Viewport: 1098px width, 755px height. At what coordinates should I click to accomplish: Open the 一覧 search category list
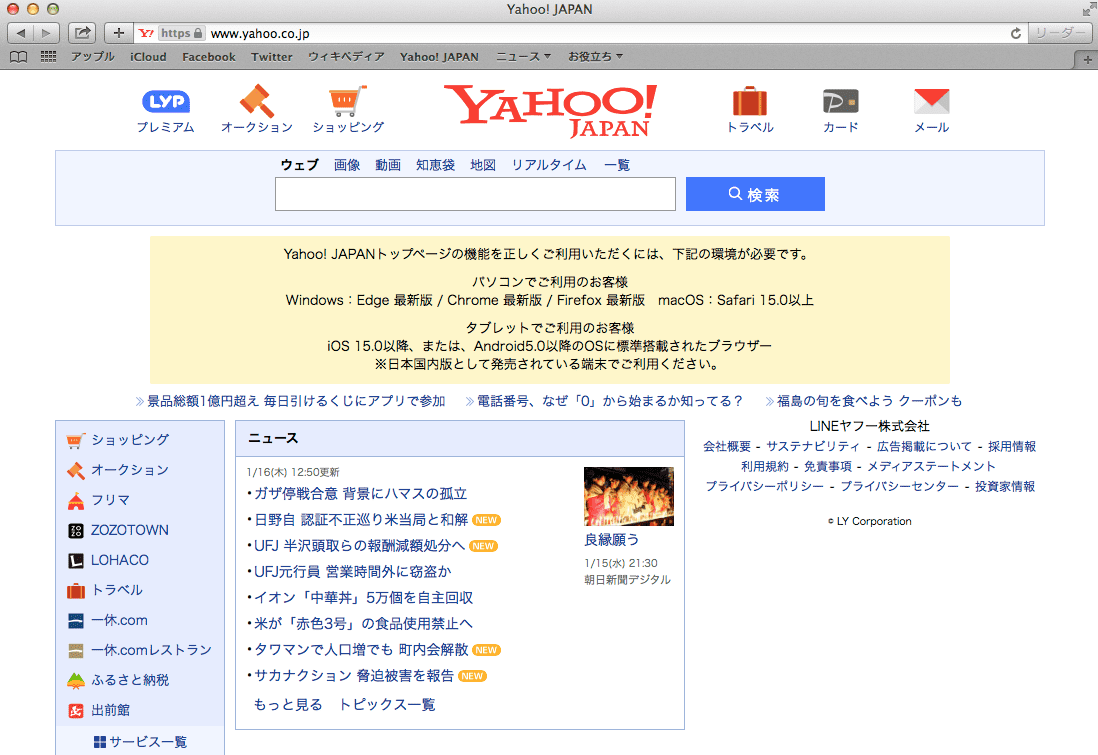(x=617, y=165)
